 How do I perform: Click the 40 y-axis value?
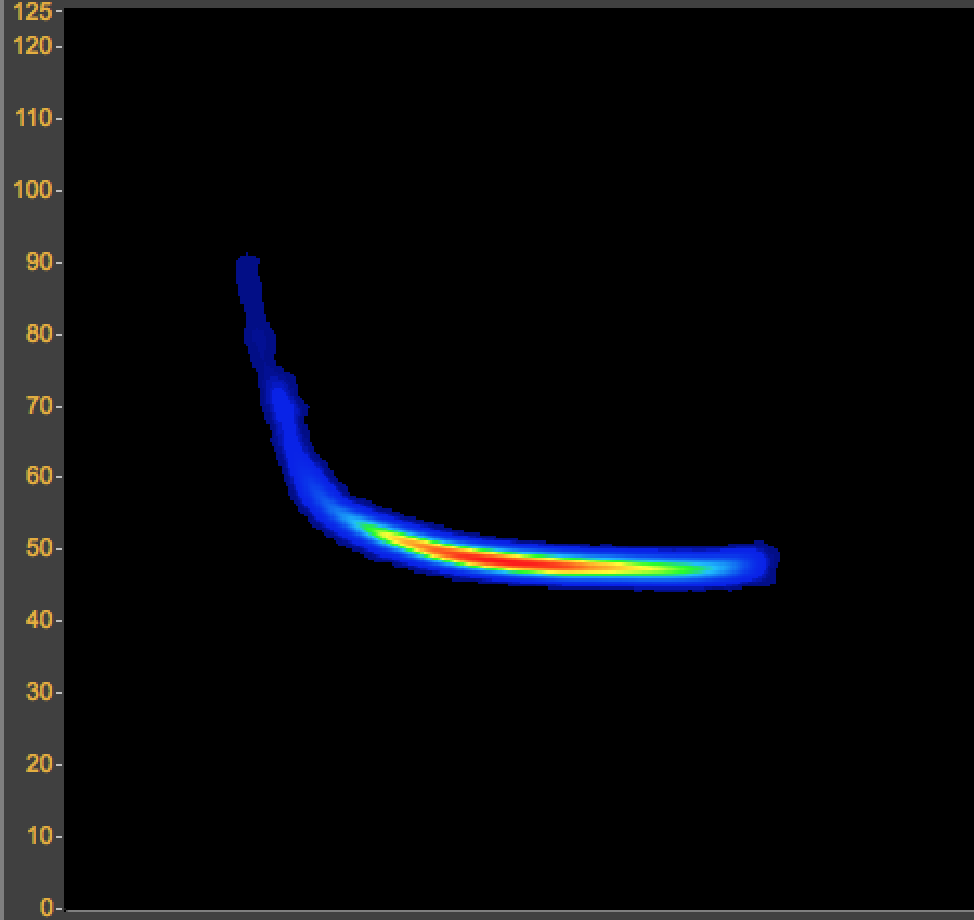38,621
